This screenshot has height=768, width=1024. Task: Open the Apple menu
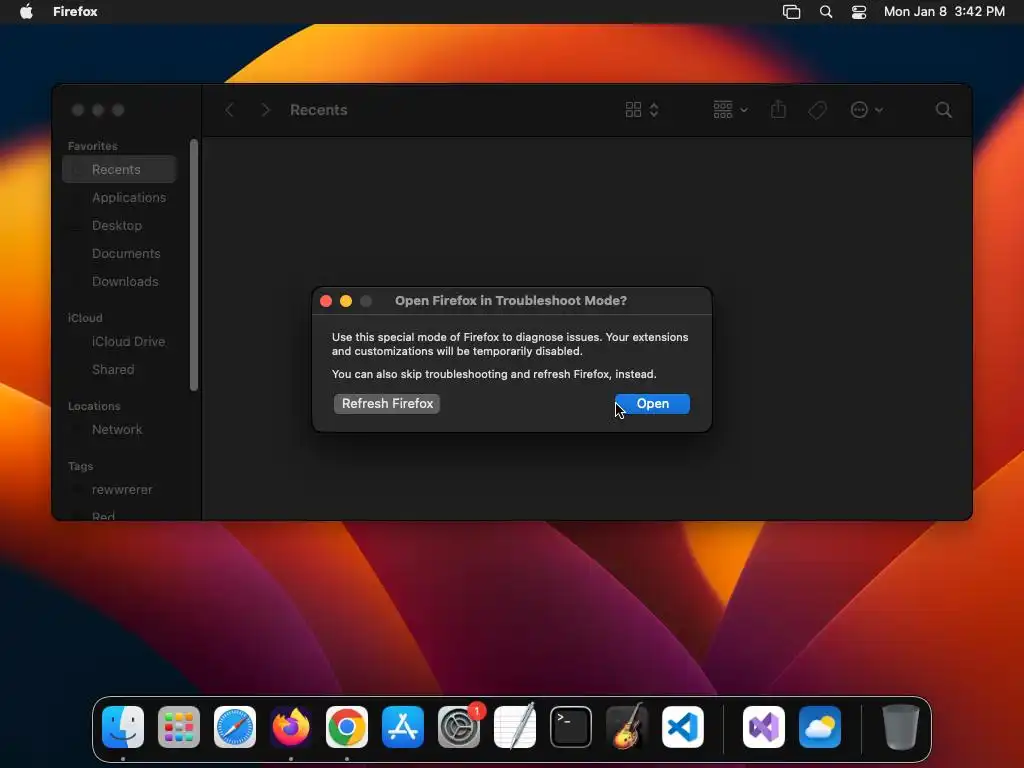[x=26, y=12]
